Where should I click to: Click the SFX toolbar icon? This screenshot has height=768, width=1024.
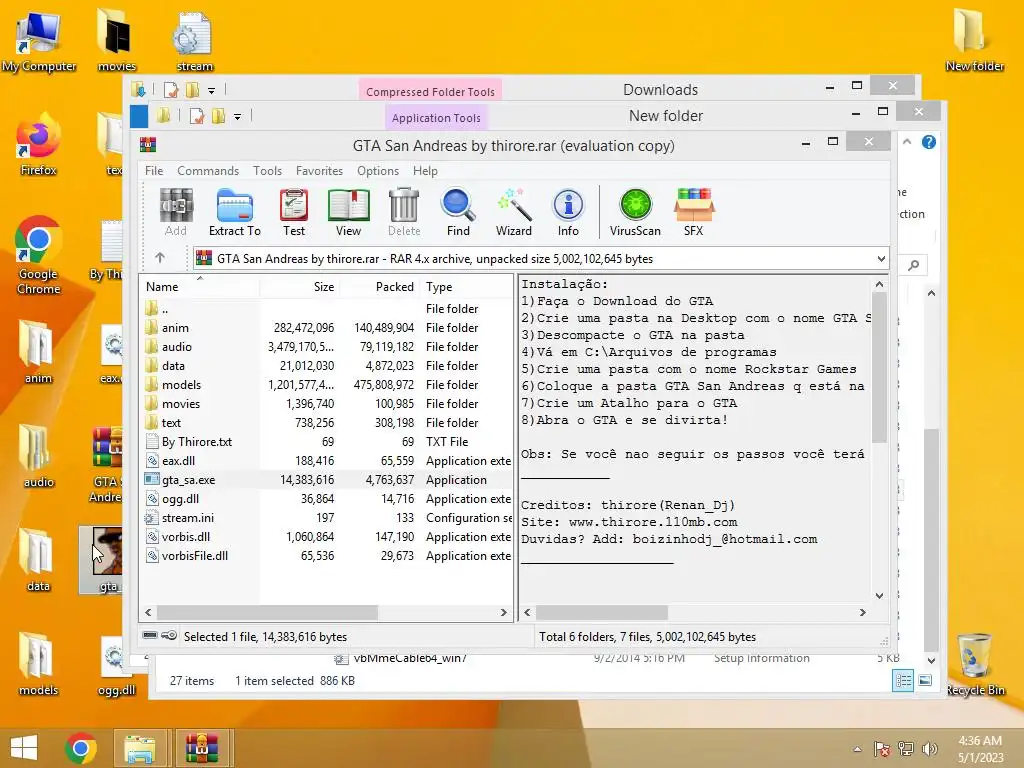pos(694,212)
